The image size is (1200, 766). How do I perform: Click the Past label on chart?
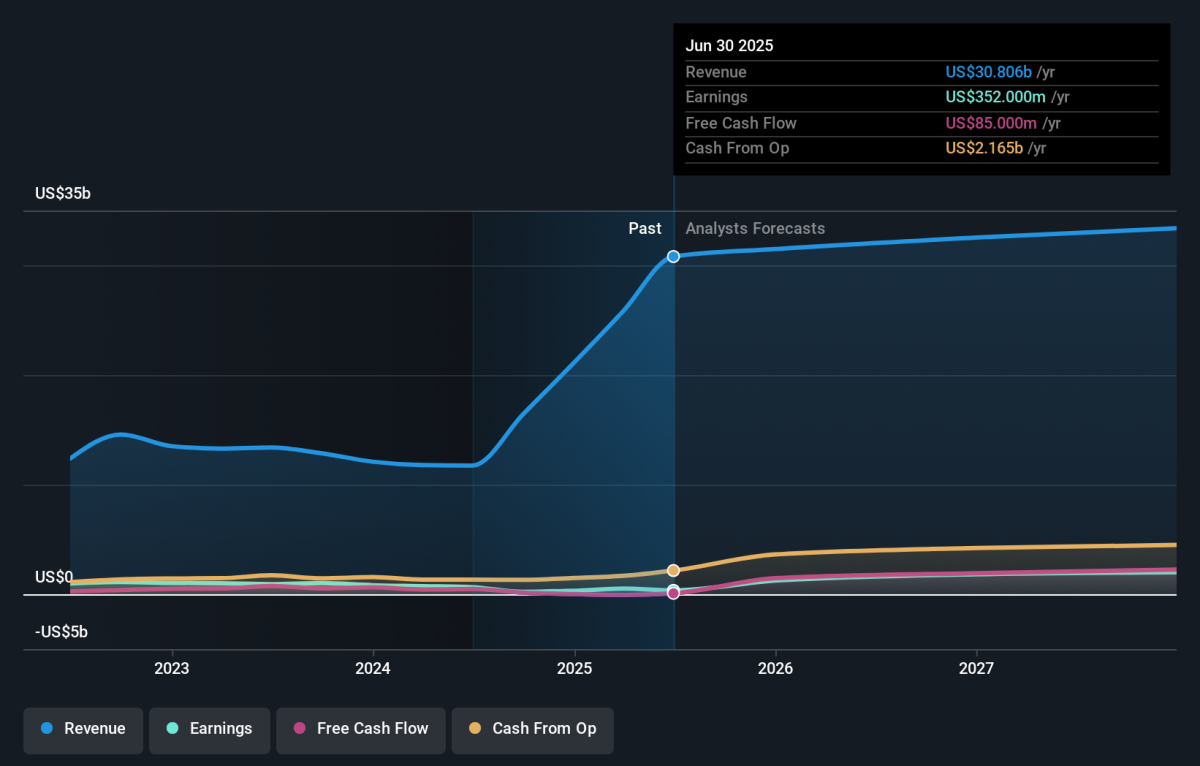645,229
